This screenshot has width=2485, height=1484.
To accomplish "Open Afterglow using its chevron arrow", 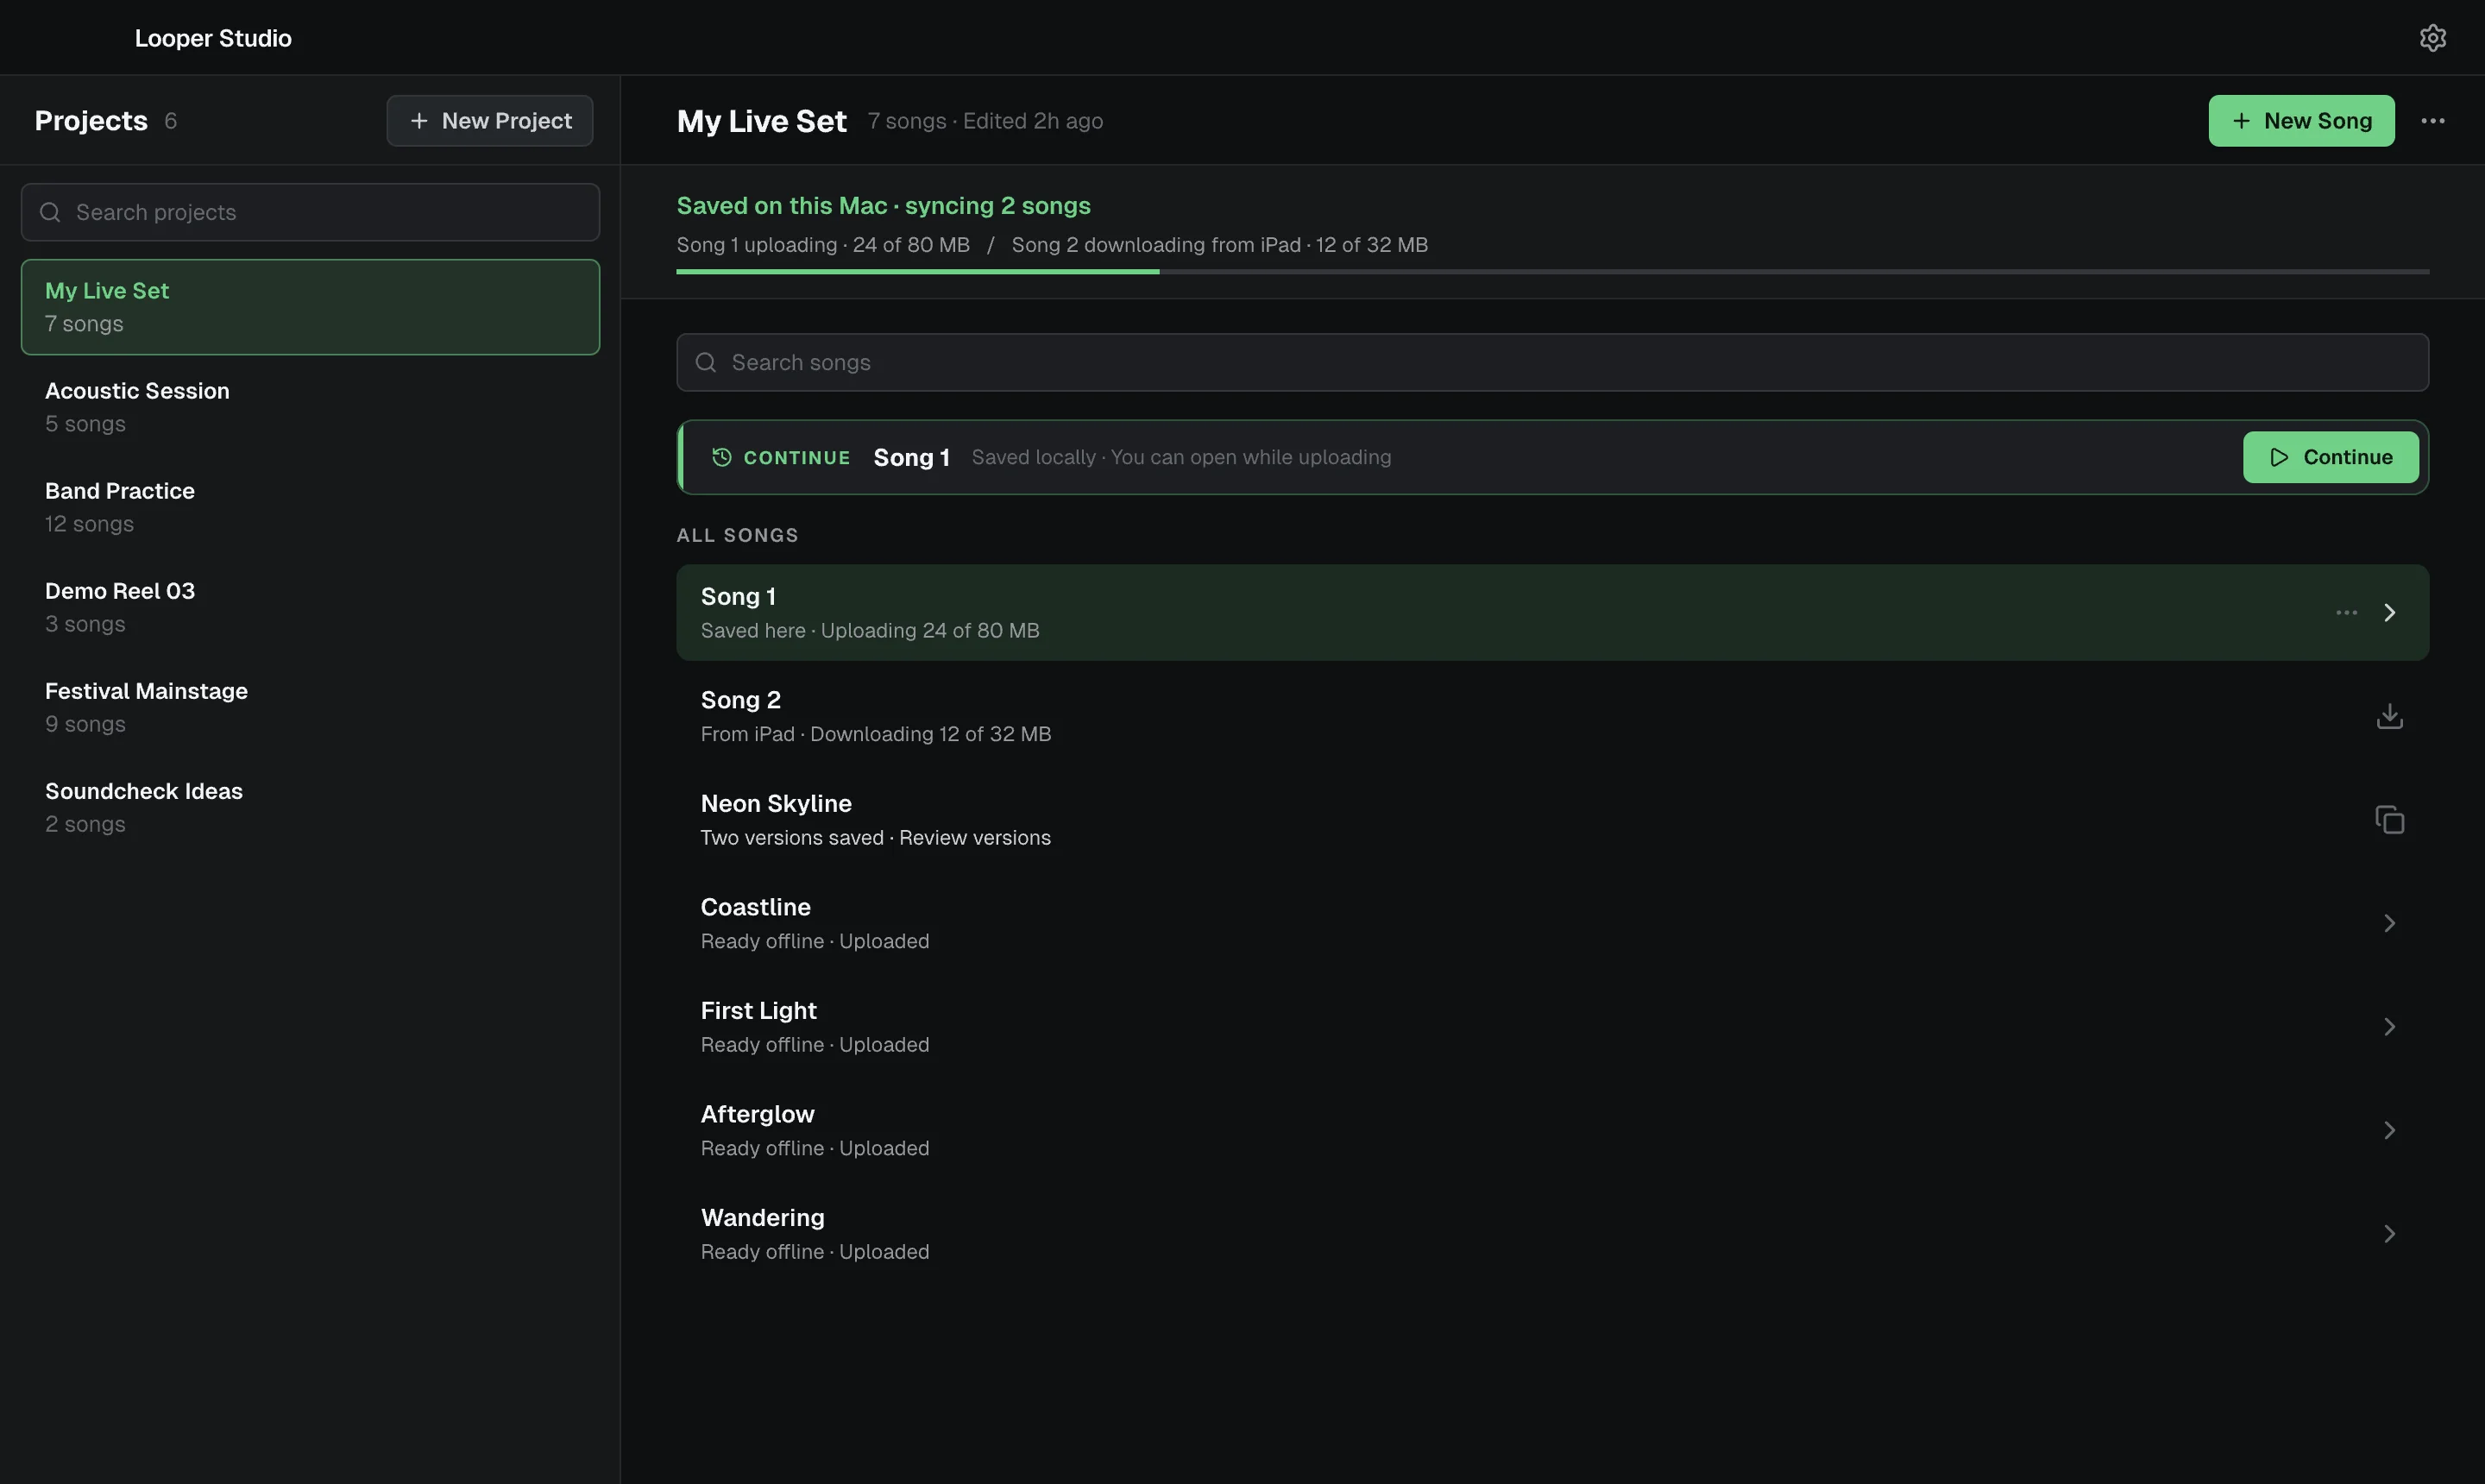I will point(2389,1130).
